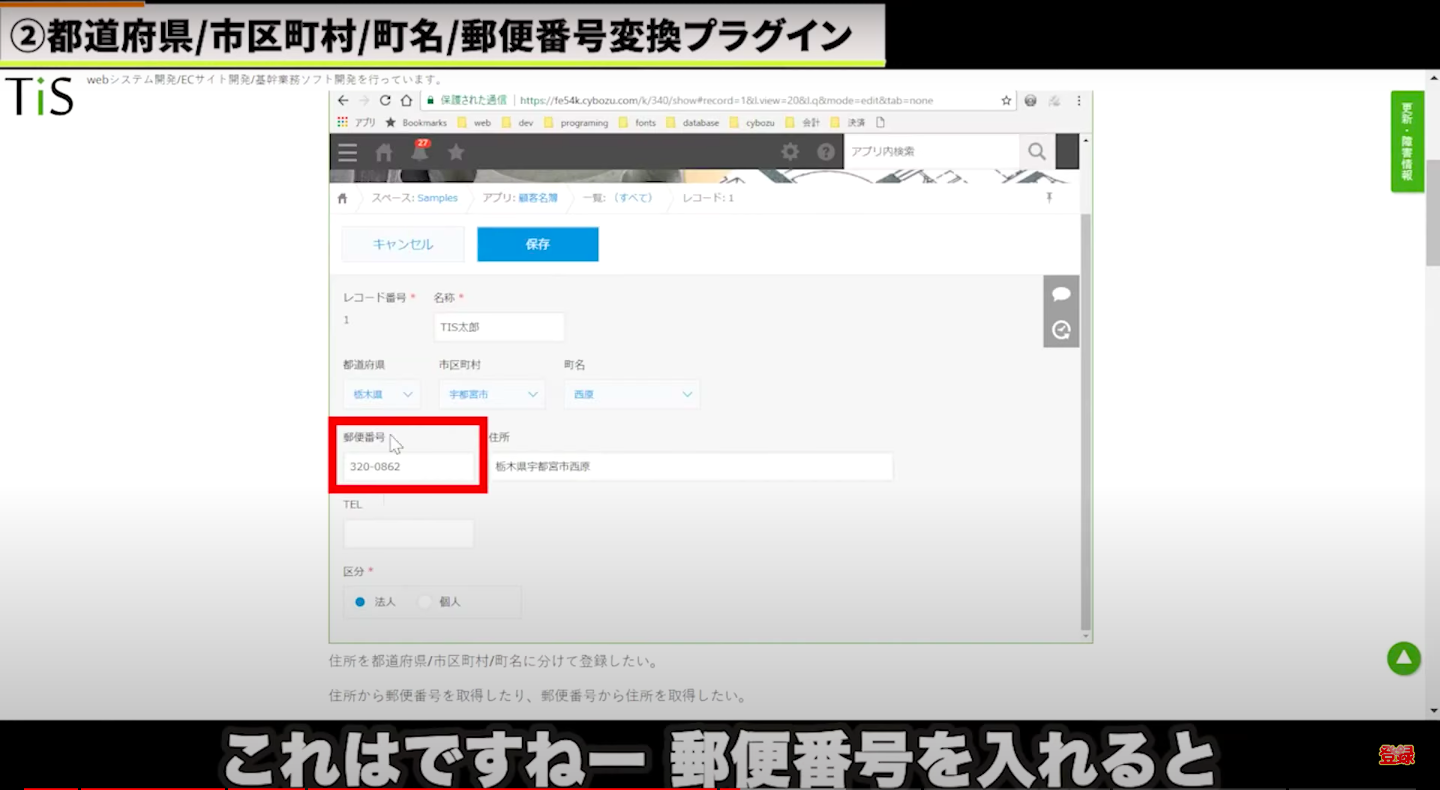Click the empty TEL input field
This screenshot has width=1440, height=790.
point(408,534)
